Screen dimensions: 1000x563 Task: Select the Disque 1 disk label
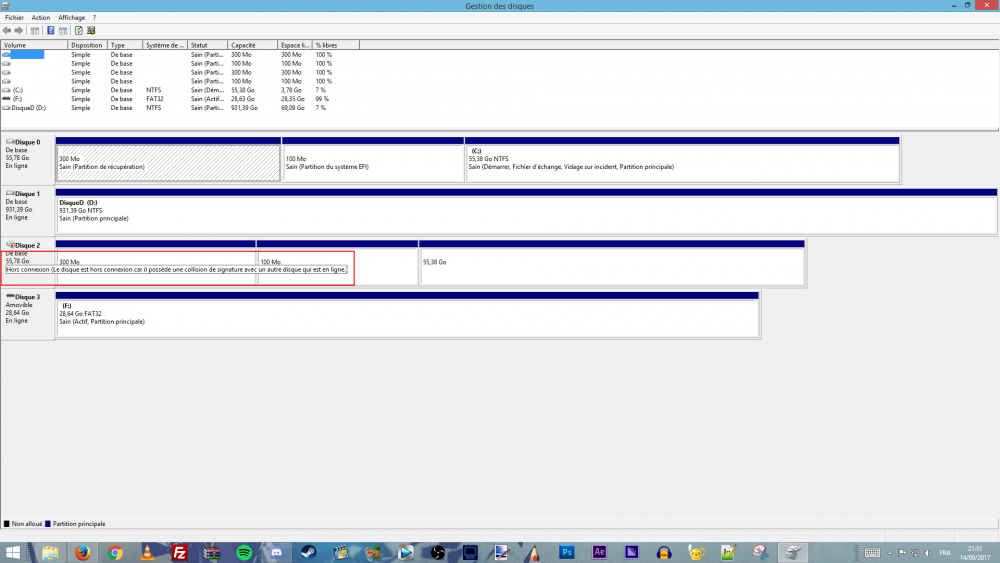tap(27, 211)
